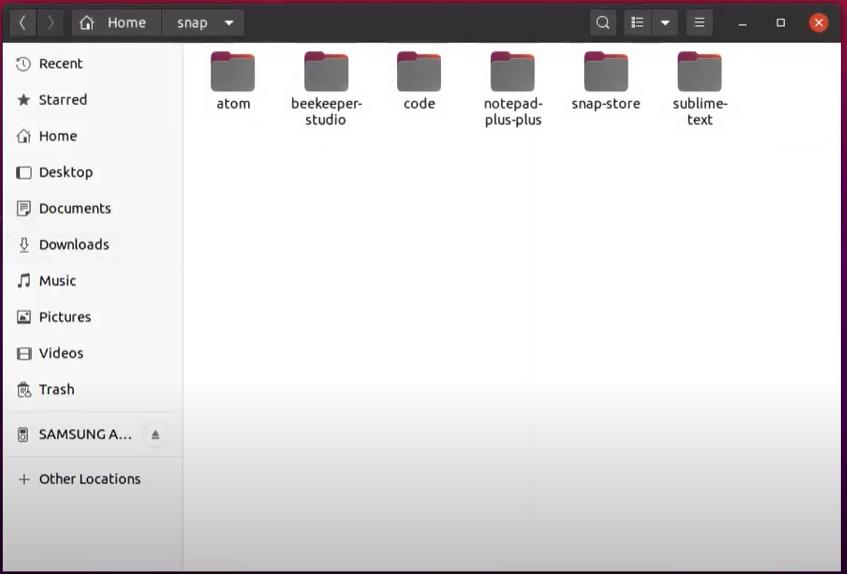Click the Pictures icon in the sidebar

(23, 317)
